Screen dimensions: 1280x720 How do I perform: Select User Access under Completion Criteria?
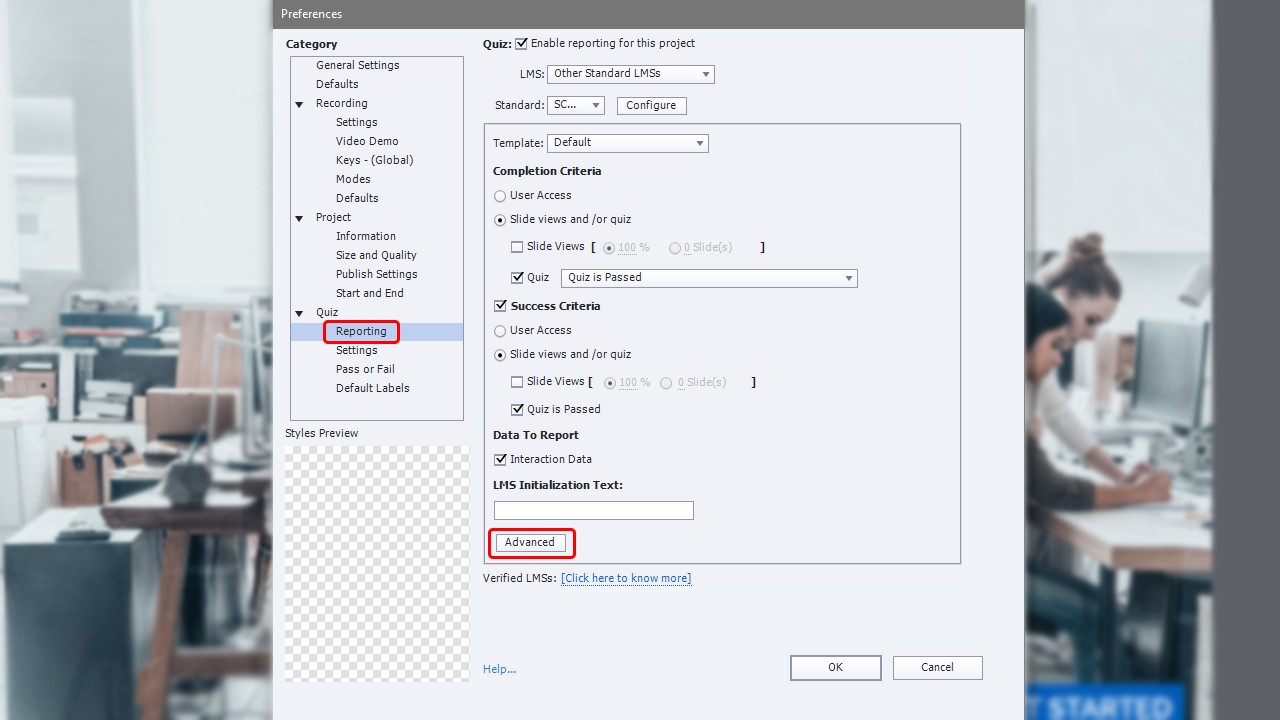click(x=500, y=196)
